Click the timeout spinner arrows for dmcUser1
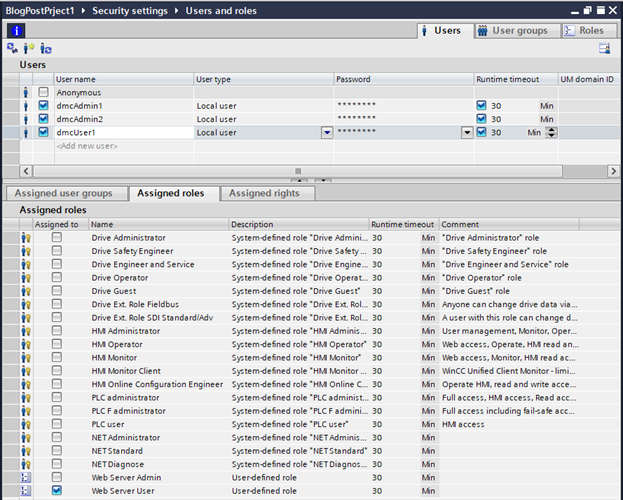 [551, 132]
